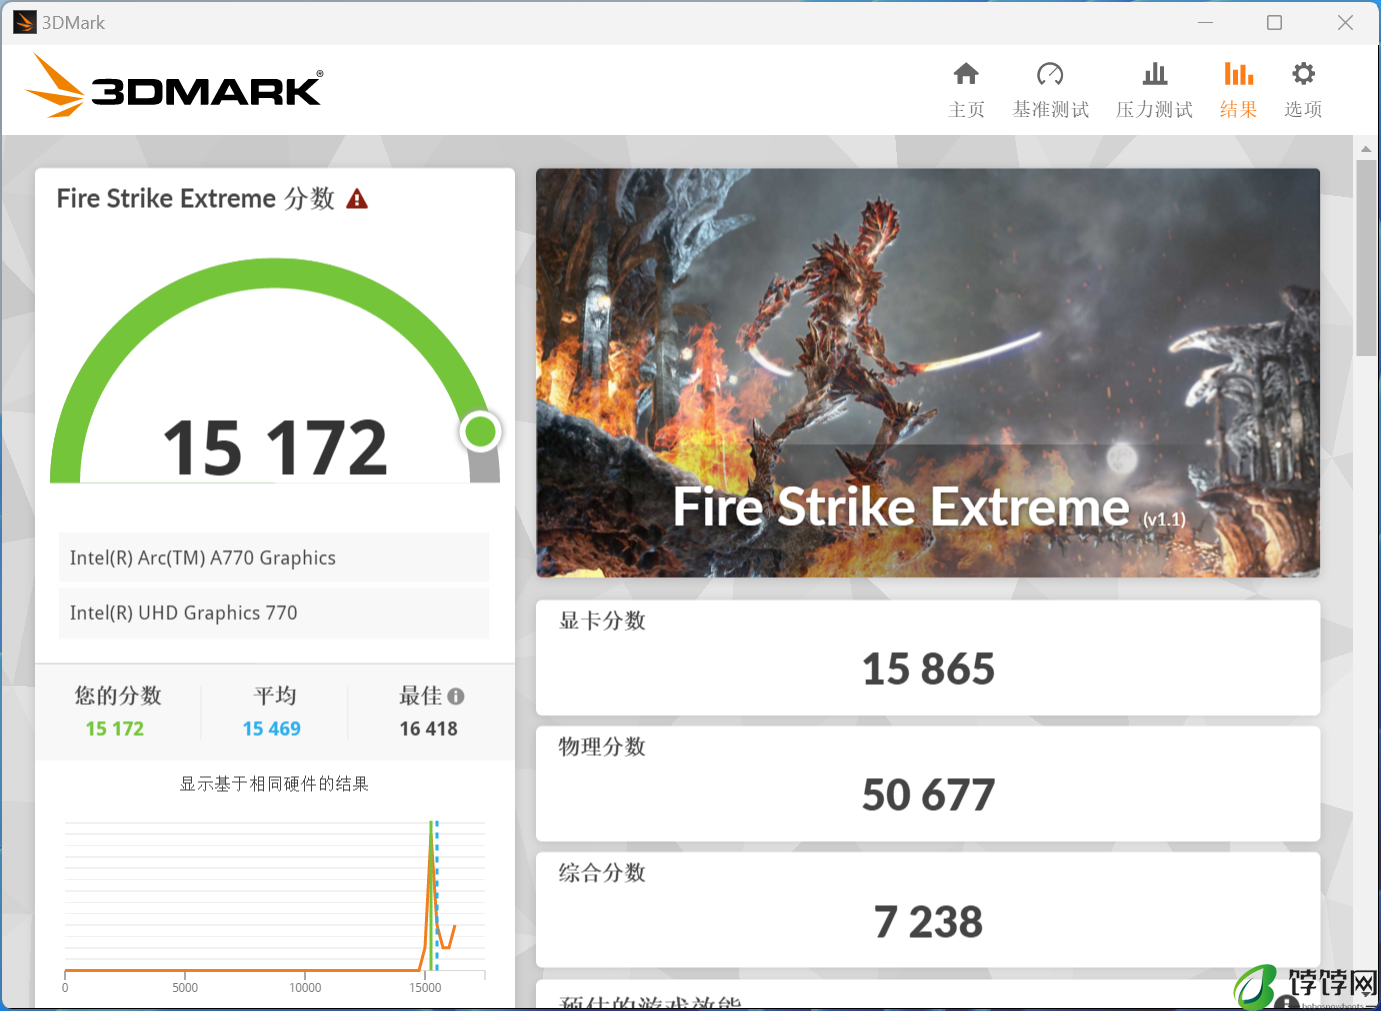Click the average score 15 469
Image resolution: width=1381 pixels, height=1011 pixels.
(x=272, y=729)
